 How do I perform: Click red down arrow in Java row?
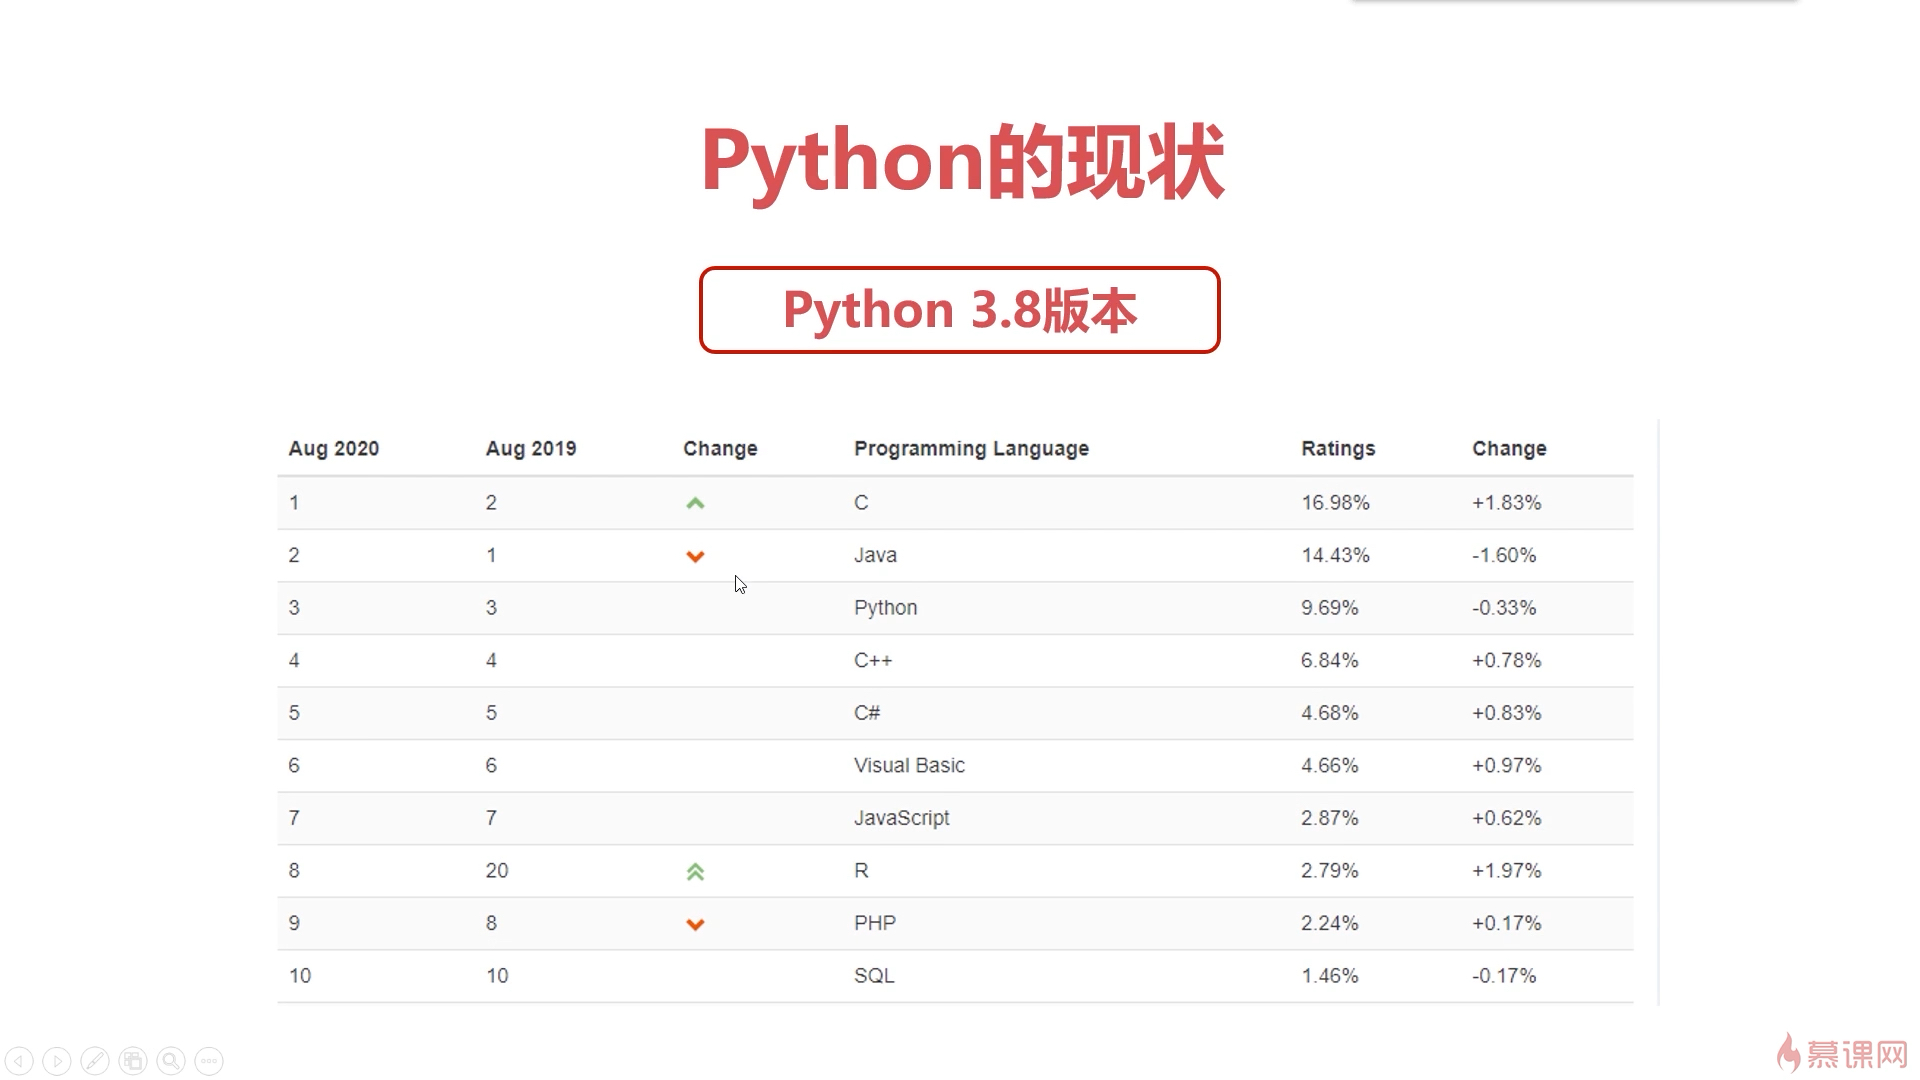tap(695, 556)
